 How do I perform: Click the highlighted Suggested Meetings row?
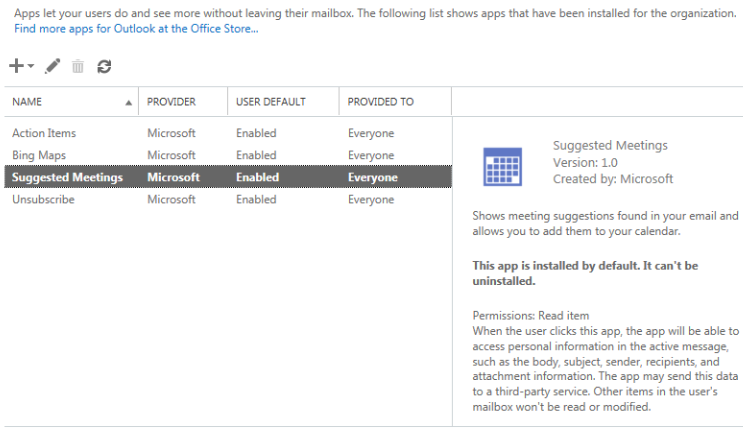pos(67,177)
